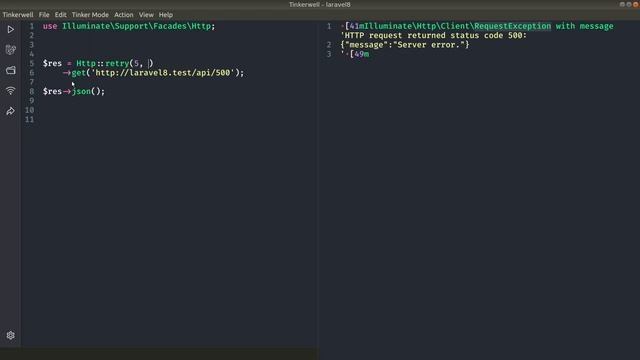Open the Edit menu
Image resolution: width=640 pixels, height=360 pixels.
(x=60, y=15)
